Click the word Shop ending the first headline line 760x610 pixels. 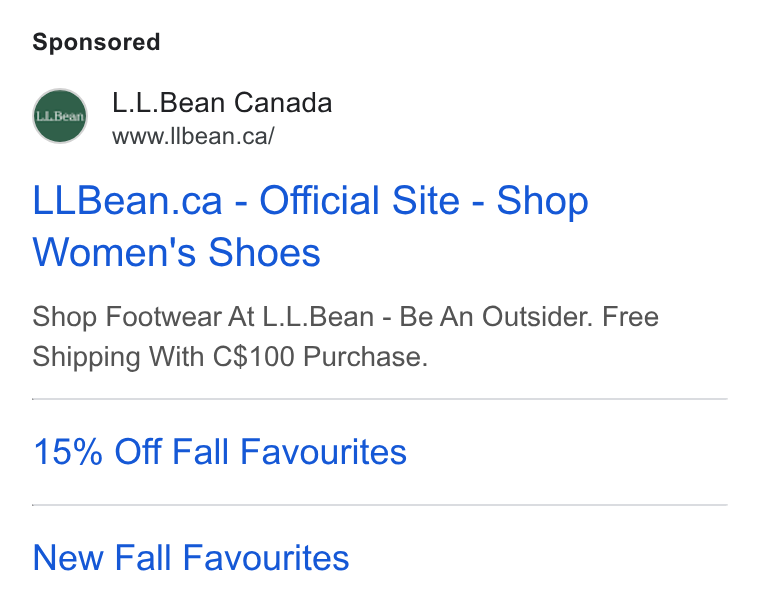tap(542, 202)
